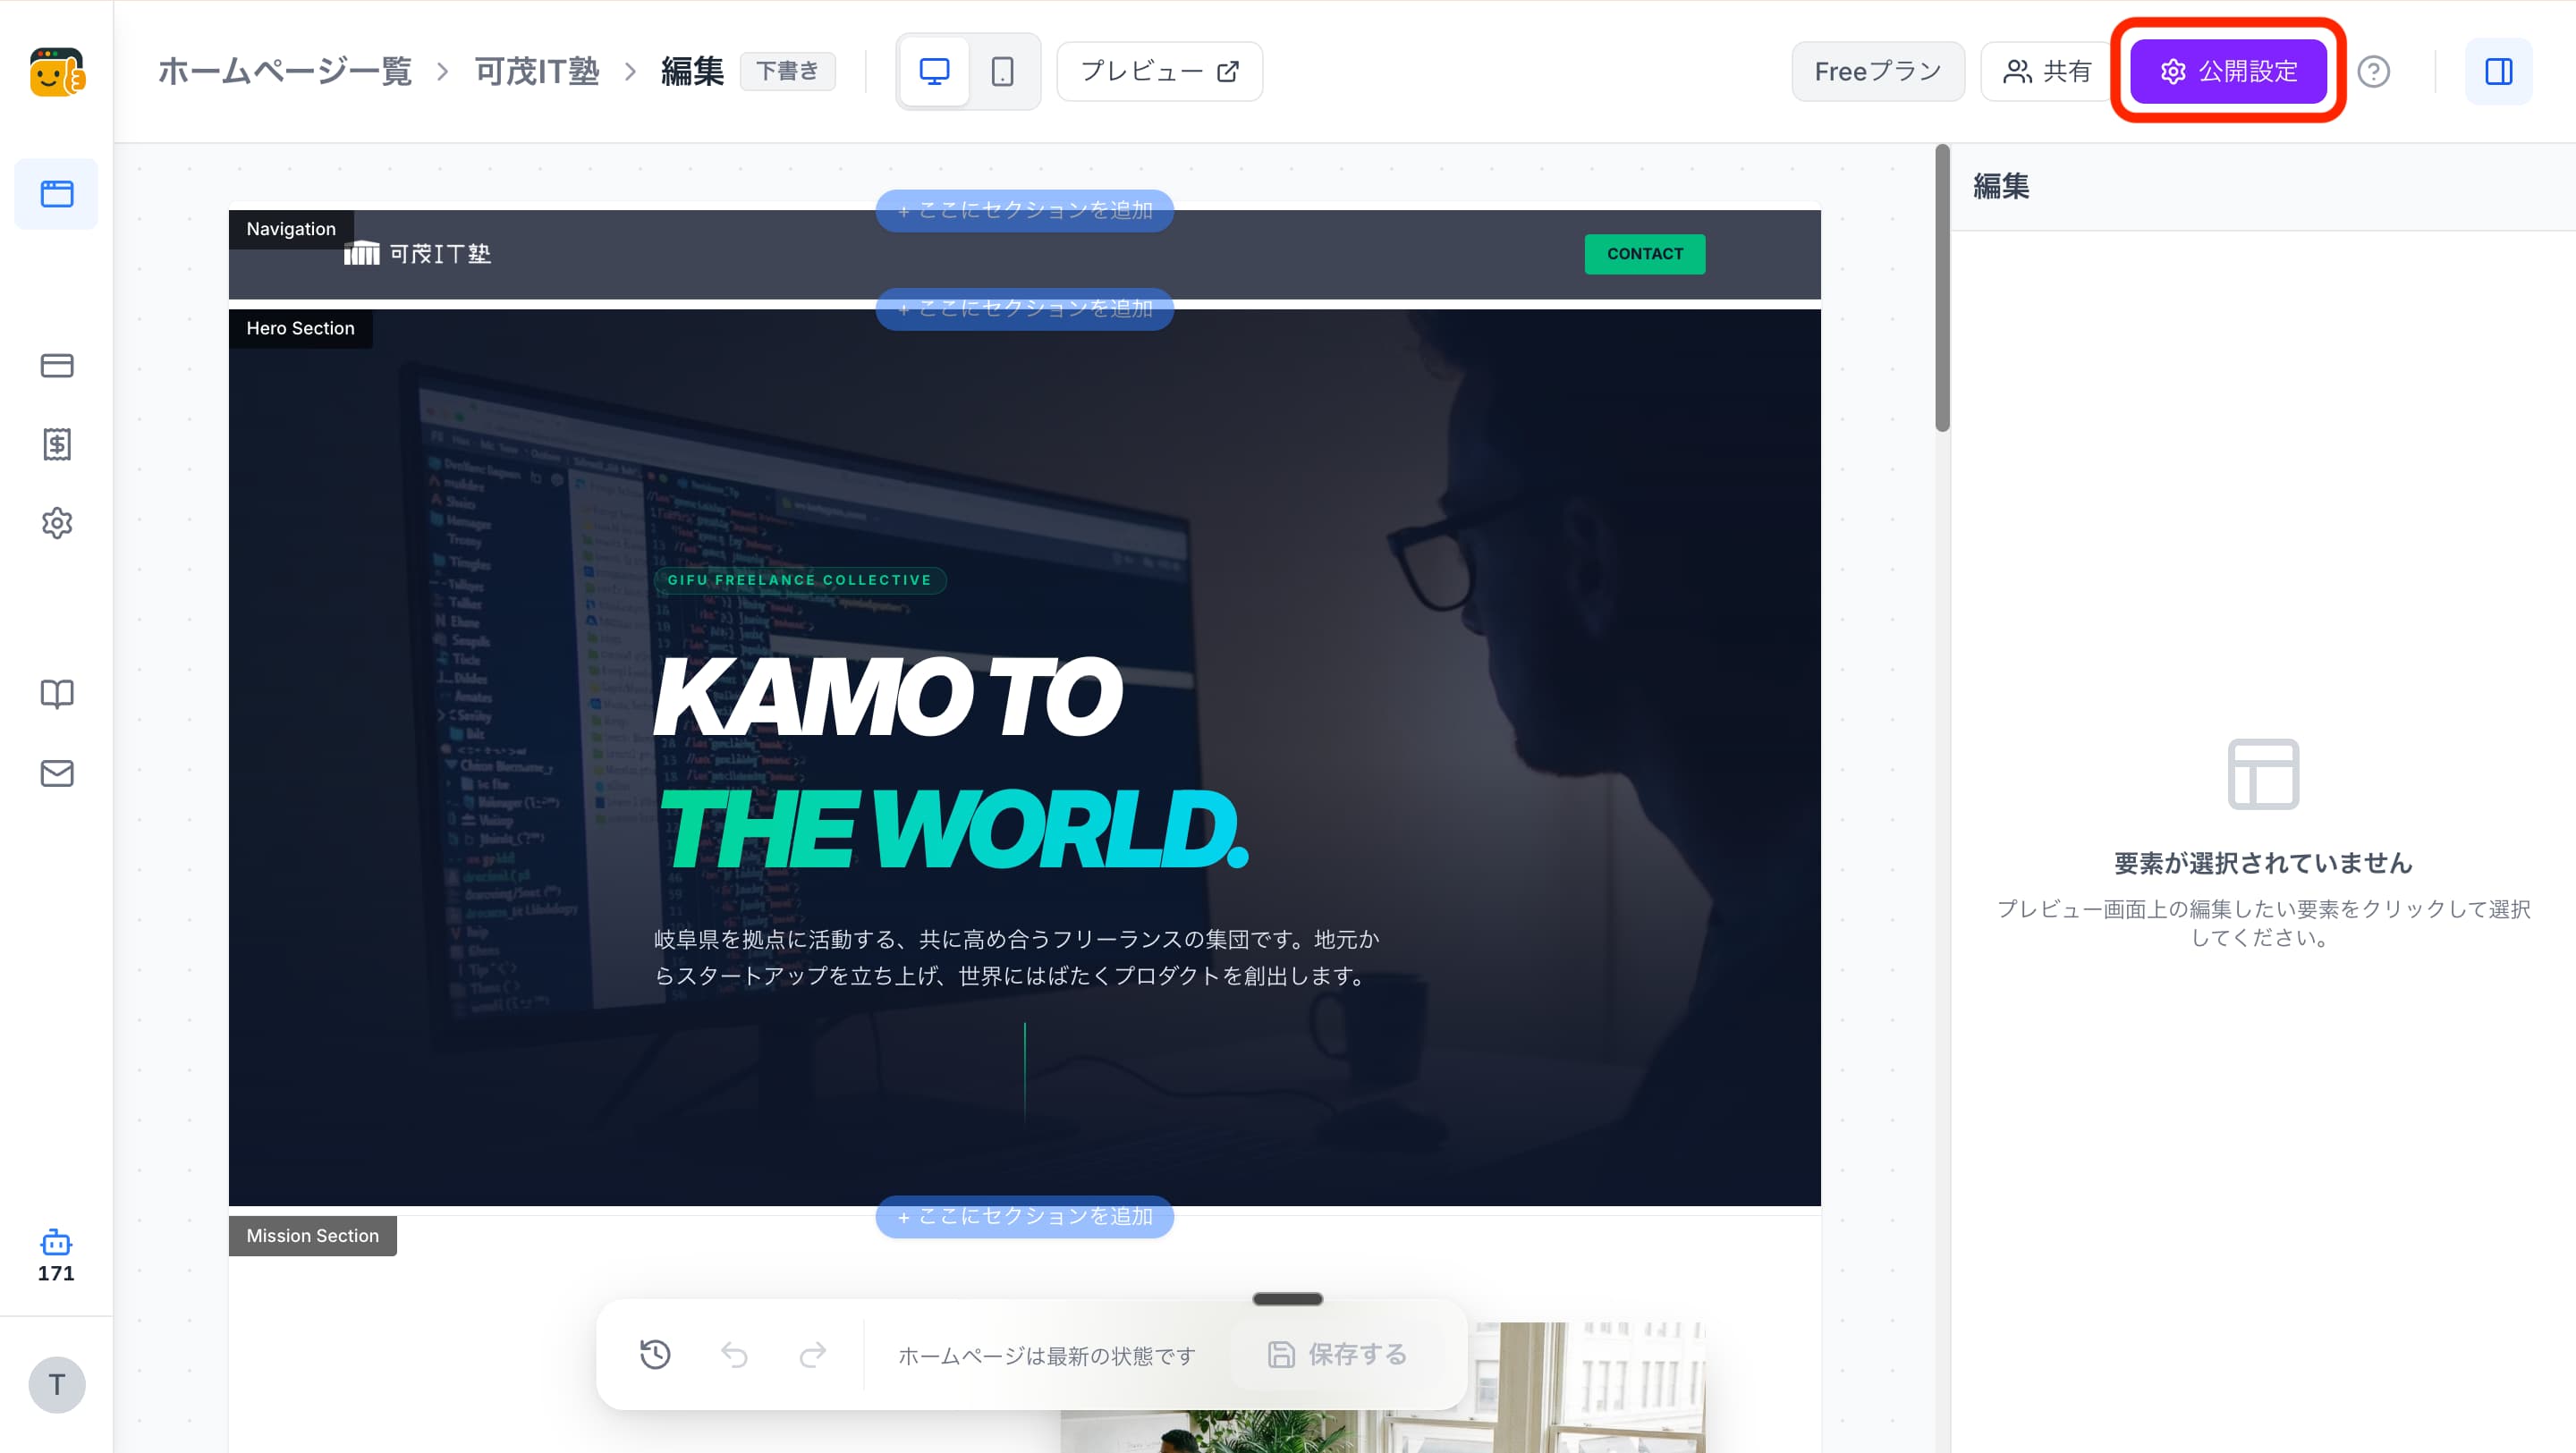Open the version history icon
Screen dimensions: 2576x1453
655,1354
